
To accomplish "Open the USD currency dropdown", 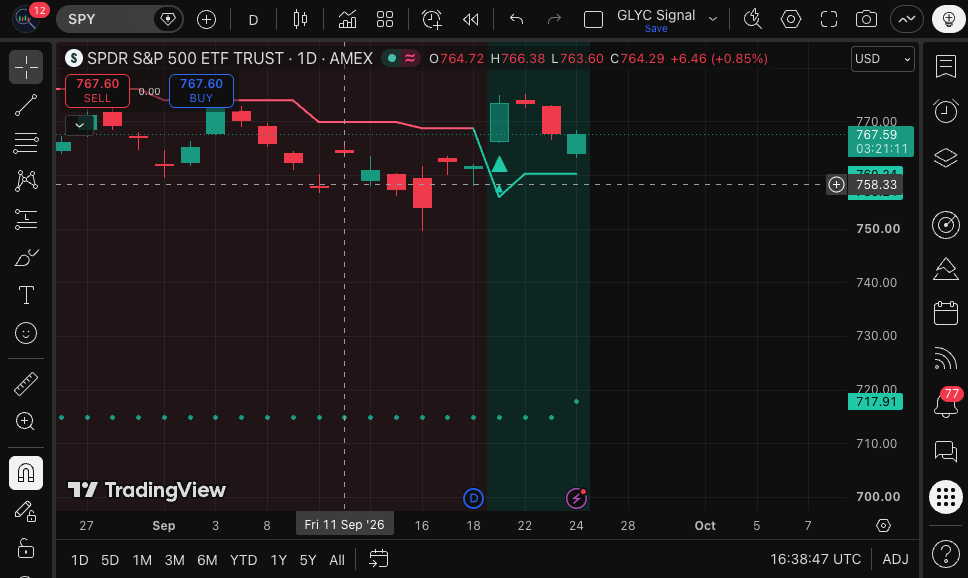I will tap(883, 59).
